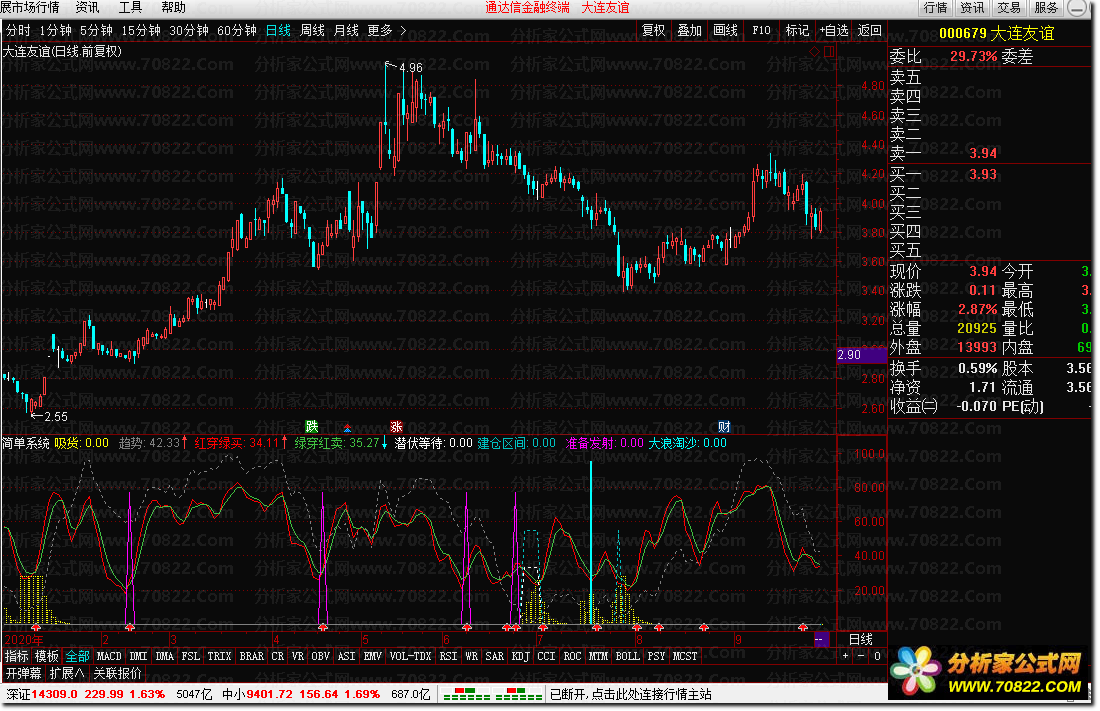Choose the MCST indicator
This screenshot has width=1100, height=711.
(685, 656)
